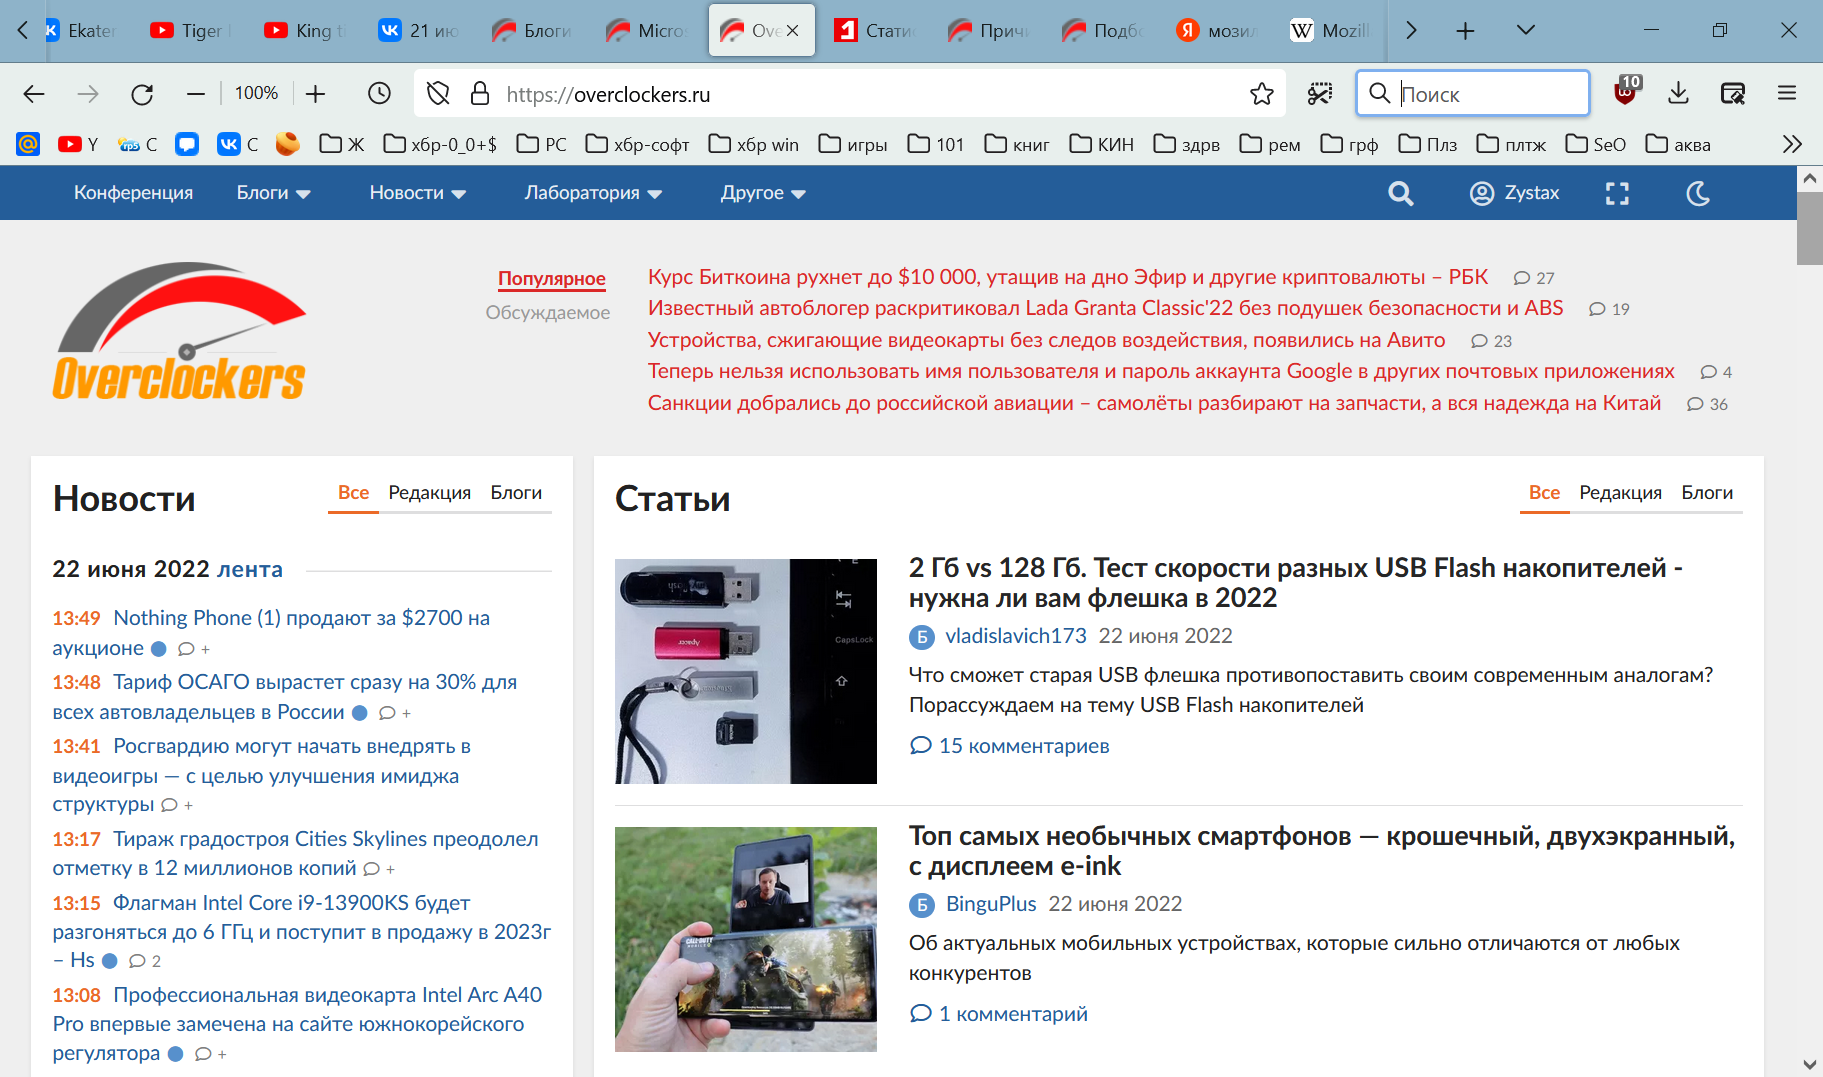Filter articles by Редакция

pyautogui.click(x=1621, y=493)
